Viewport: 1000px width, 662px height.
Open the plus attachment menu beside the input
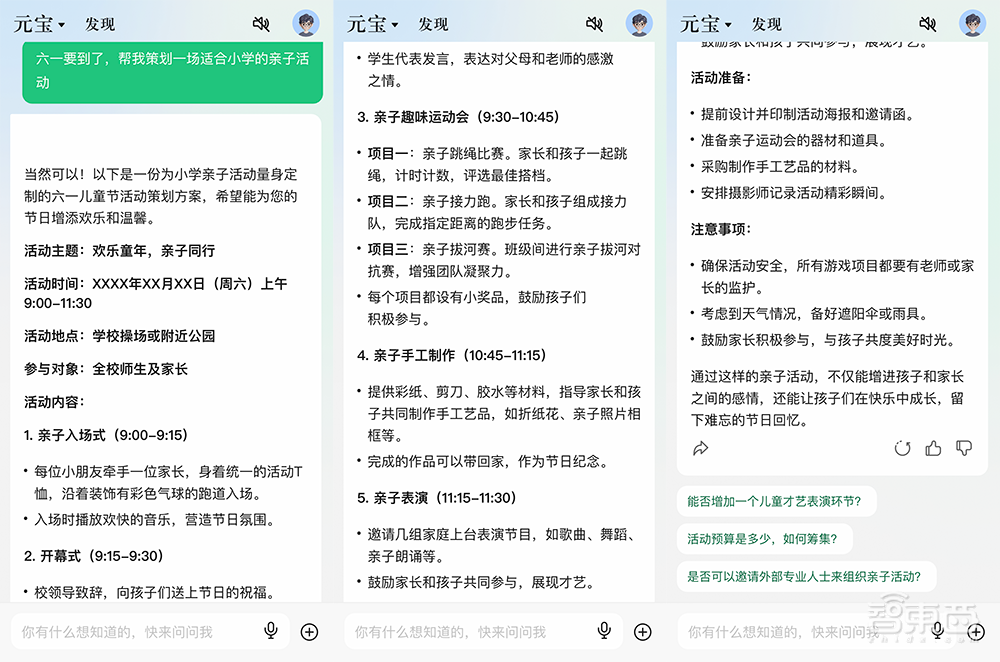[x=309, y=631]
